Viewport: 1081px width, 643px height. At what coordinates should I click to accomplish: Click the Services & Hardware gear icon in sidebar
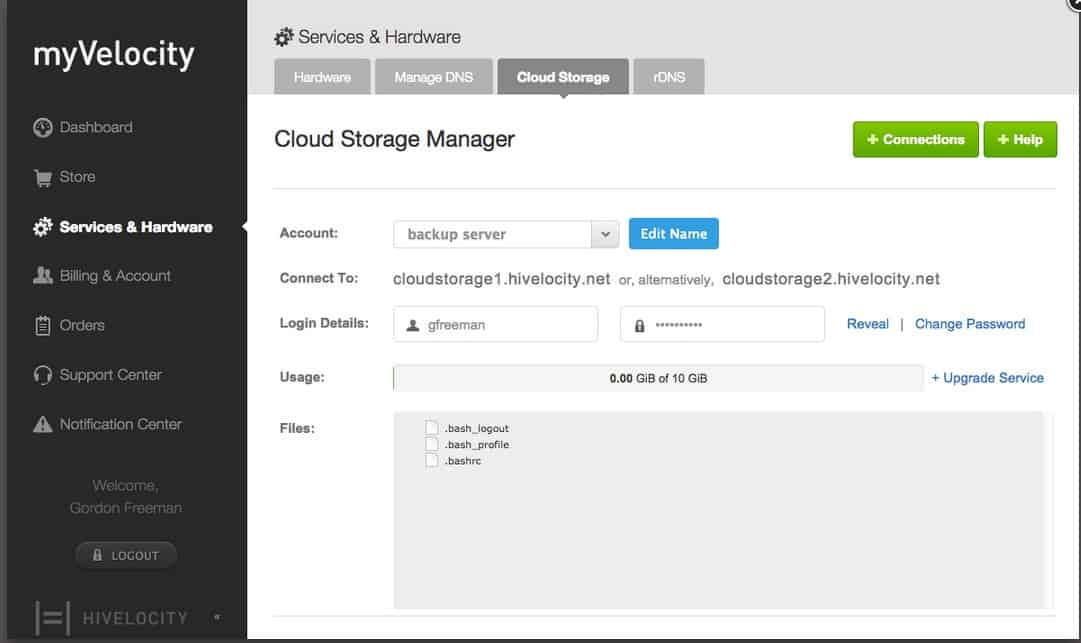[43, 227]
